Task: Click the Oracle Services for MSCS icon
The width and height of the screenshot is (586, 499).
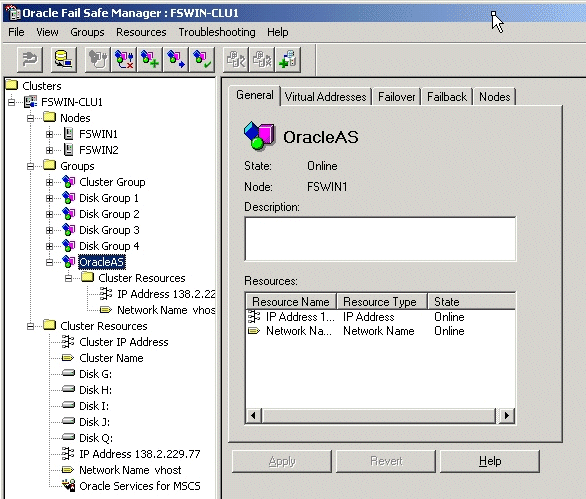Action: tap(69, 486)
